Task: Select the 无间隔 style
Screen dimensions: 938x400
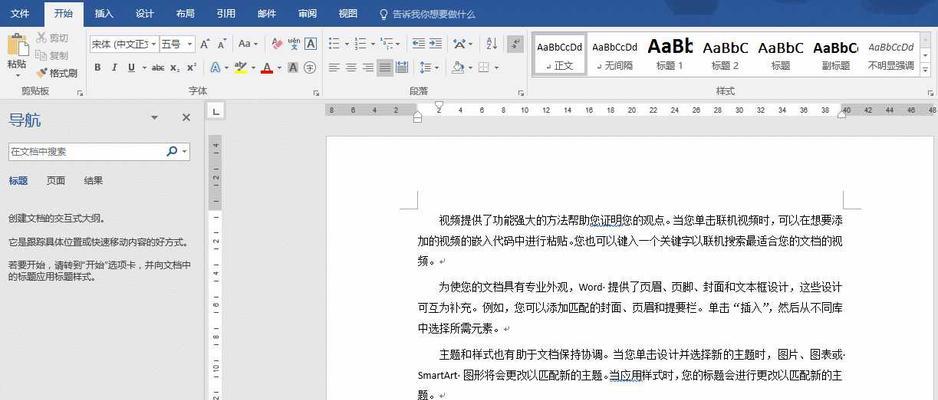Action: coord(615,54)
